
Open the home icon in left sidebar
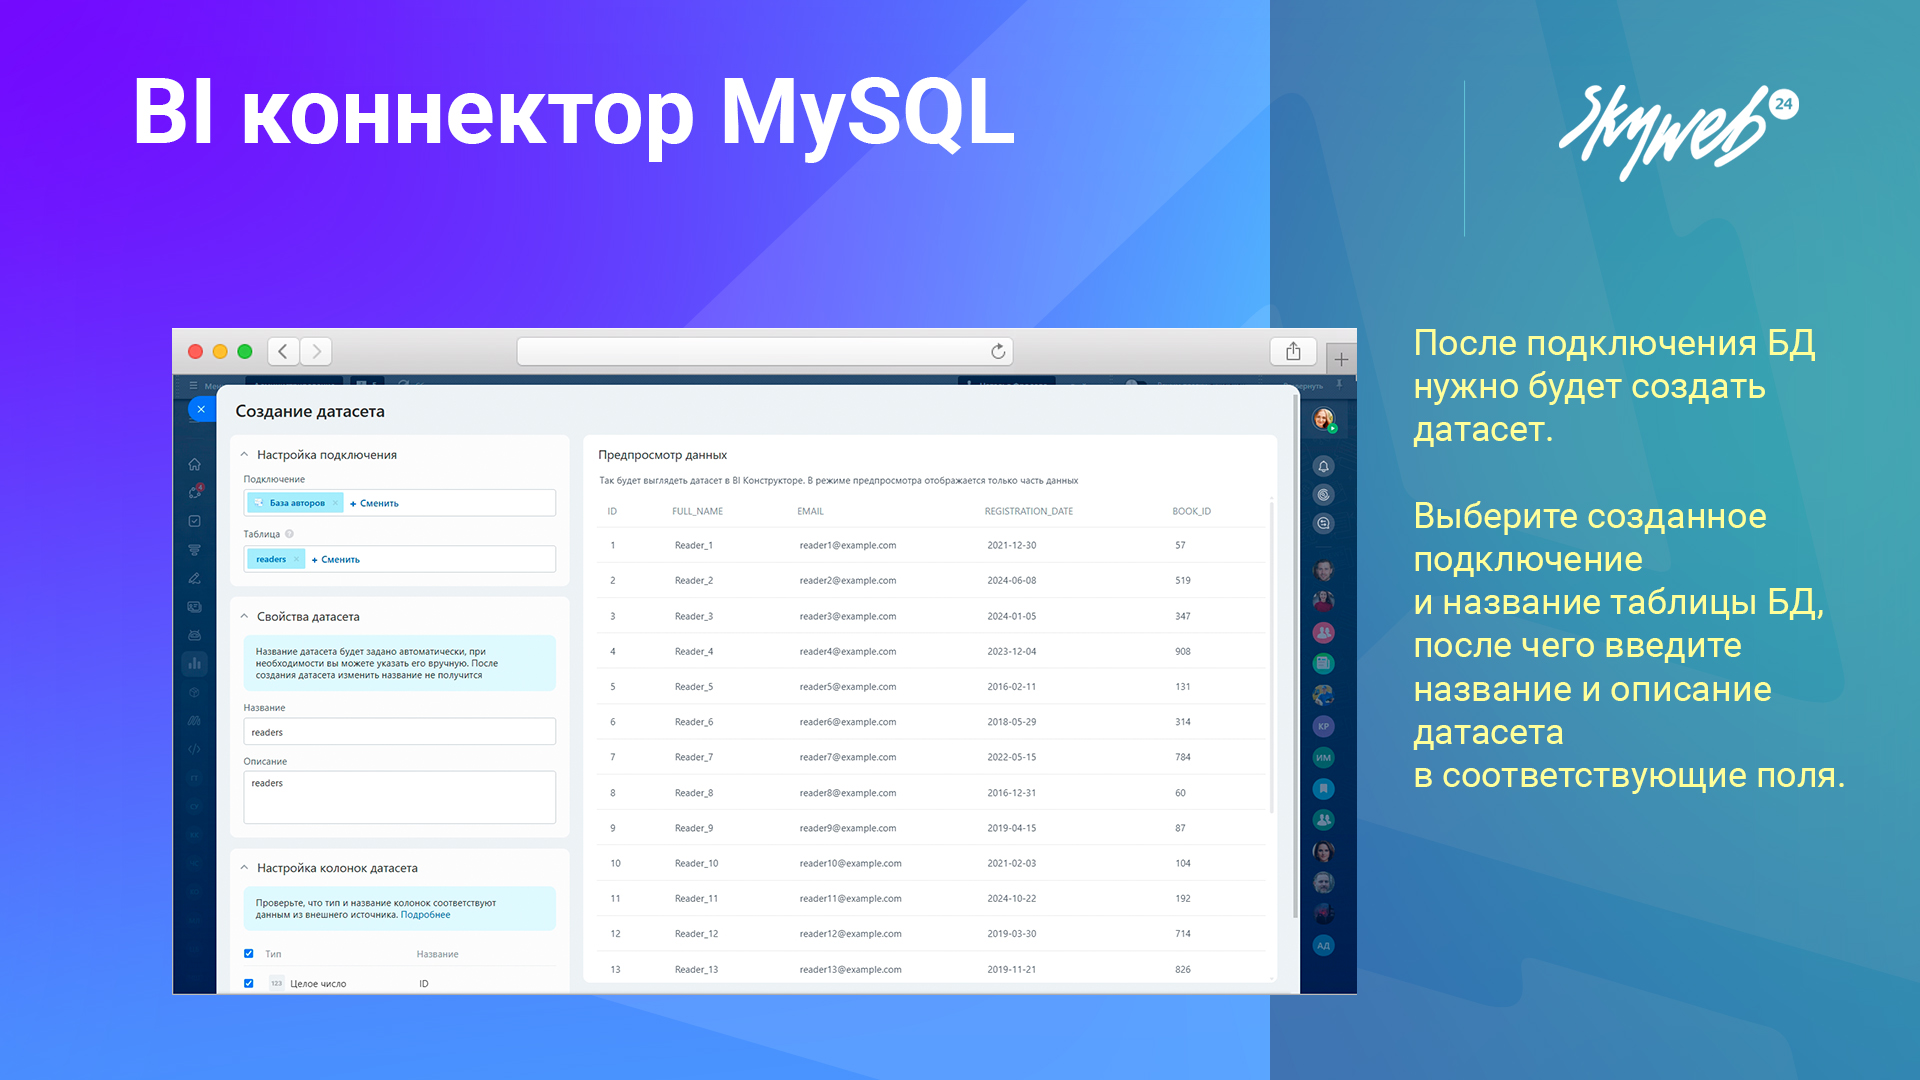tap(195, 464)
